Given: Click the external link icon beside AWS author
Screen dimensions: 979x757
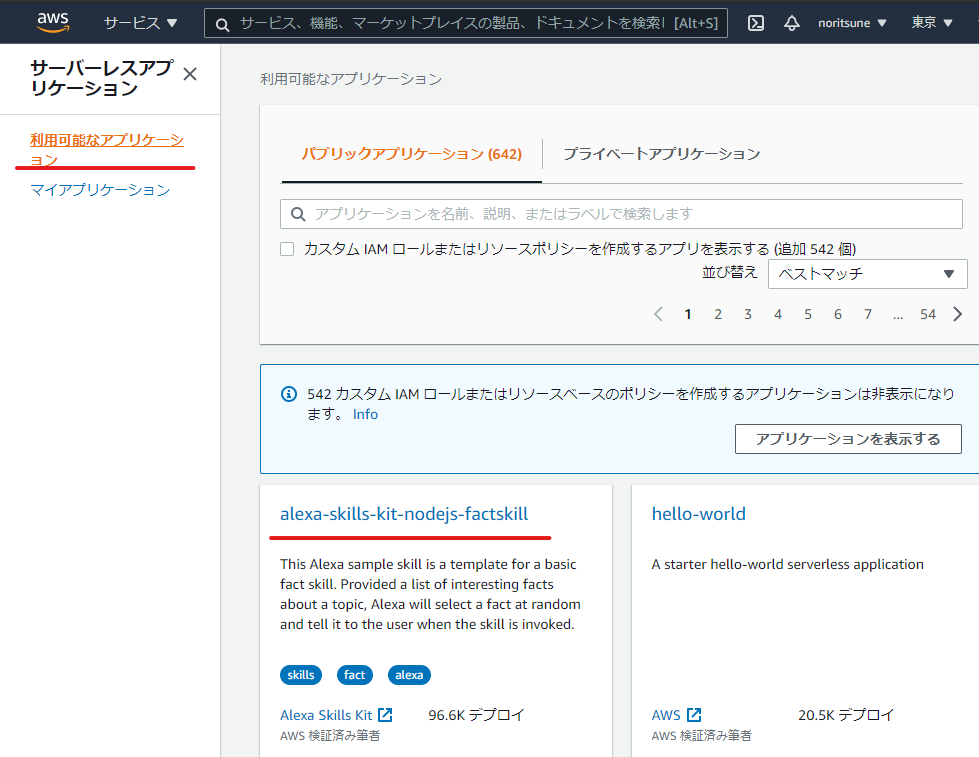Looking at the screenshot, I should click(x=694, y=715).
